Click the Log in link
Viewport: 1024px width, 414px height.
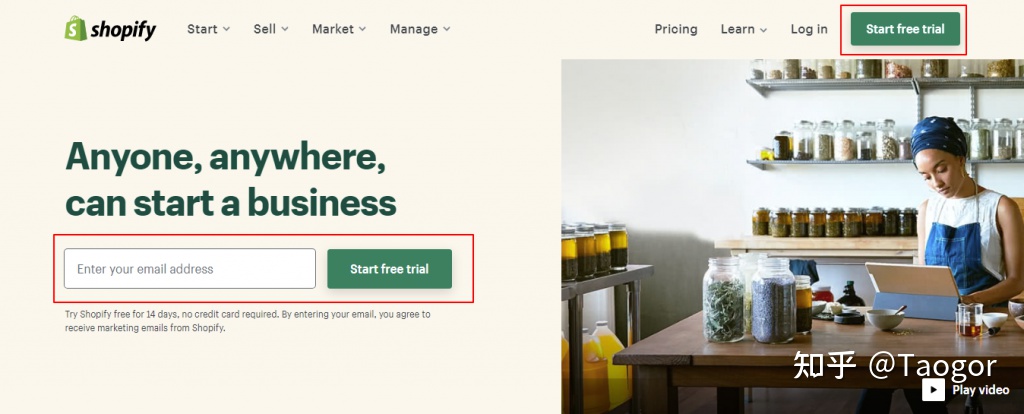coord(809,29)
